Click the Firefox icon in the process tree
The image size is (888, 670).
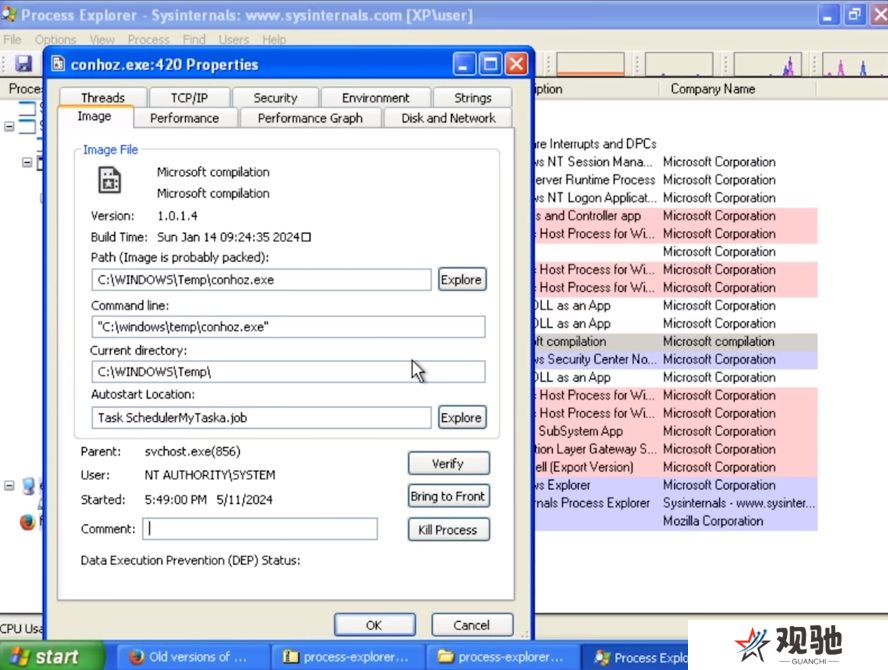27,521
